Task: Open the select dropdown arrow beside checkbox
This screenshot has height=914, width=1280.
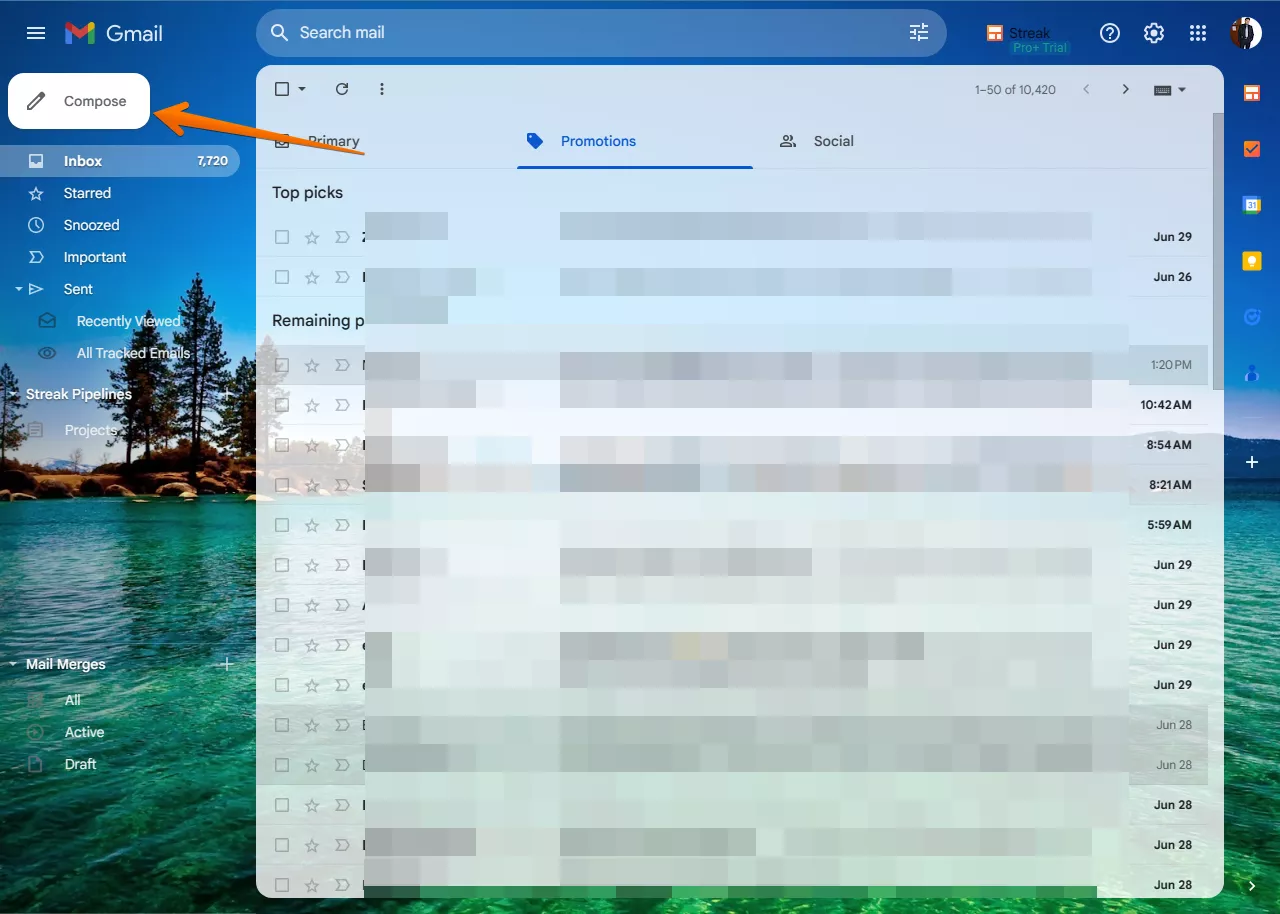Action: [x=302, y=89]
